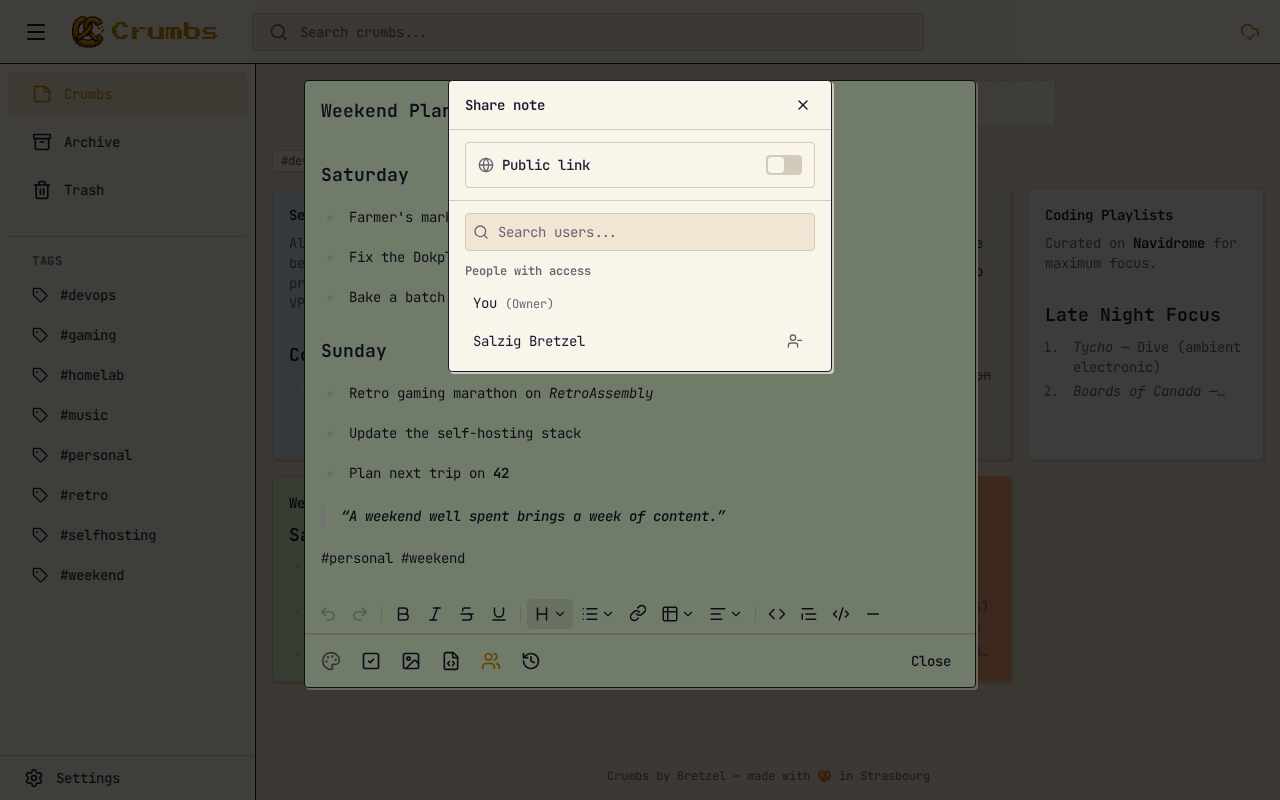The image size is (1280, 800).
Task: Click the checklist icon in note footer
Action: [x=371, y=661]
